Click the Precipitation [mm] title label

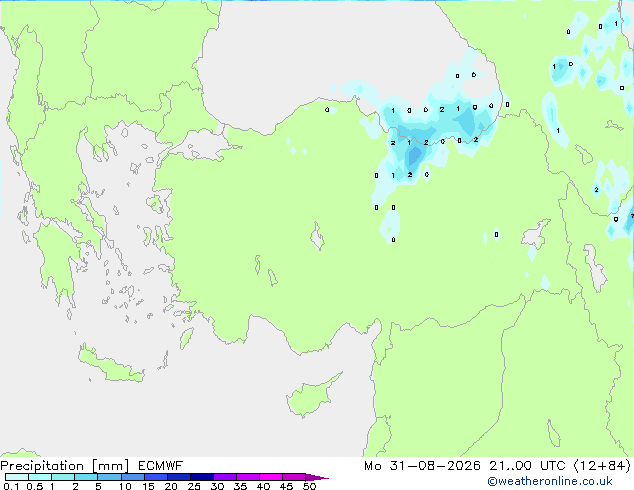pos(65,466)
